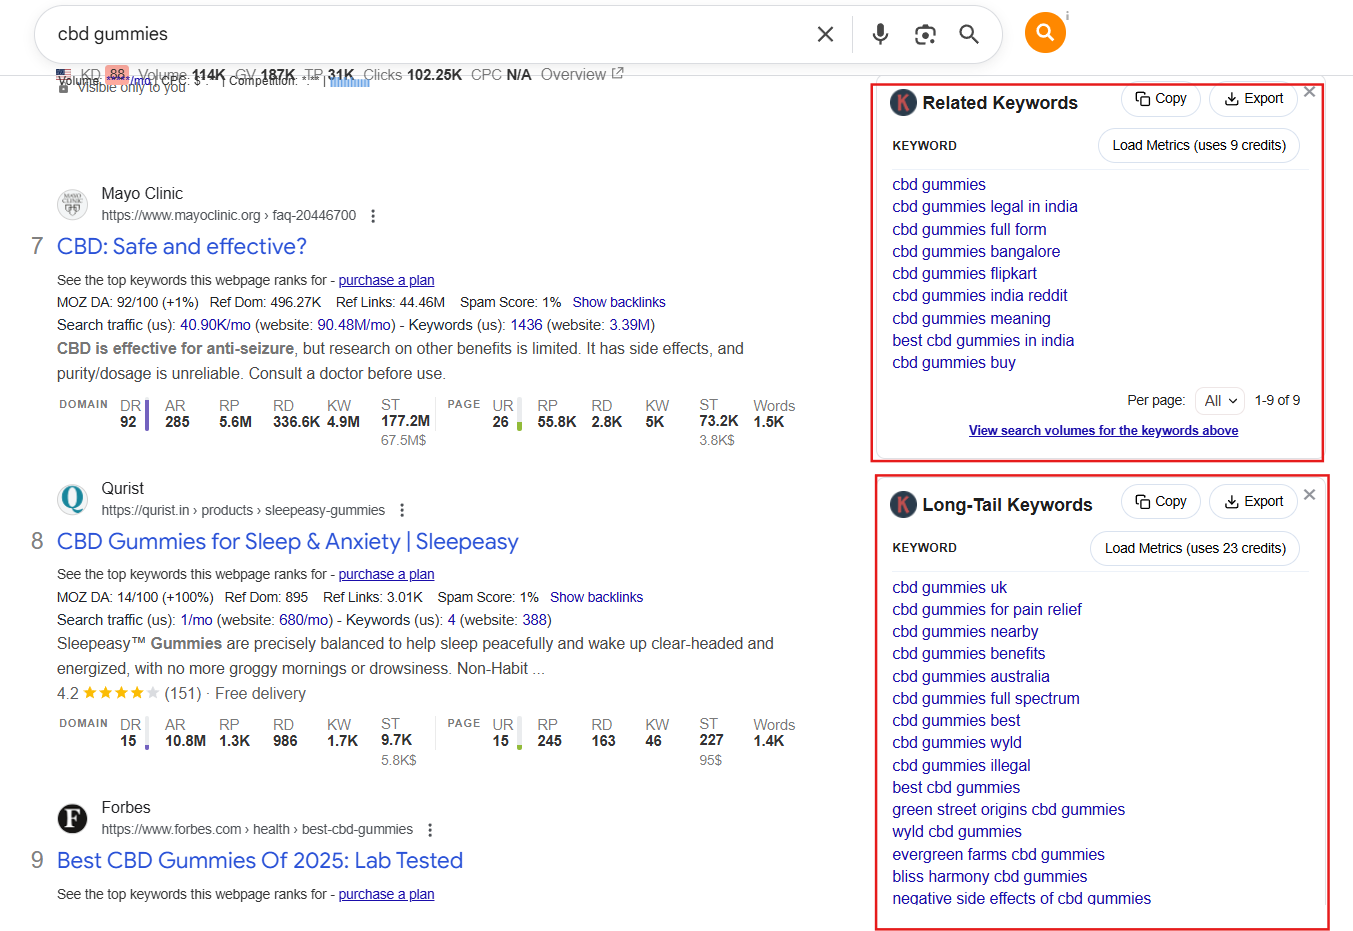Viewport: 1353px width, 931px height.
Task: Close the Related Keywords panel
Action: [x=1309, y=92]
